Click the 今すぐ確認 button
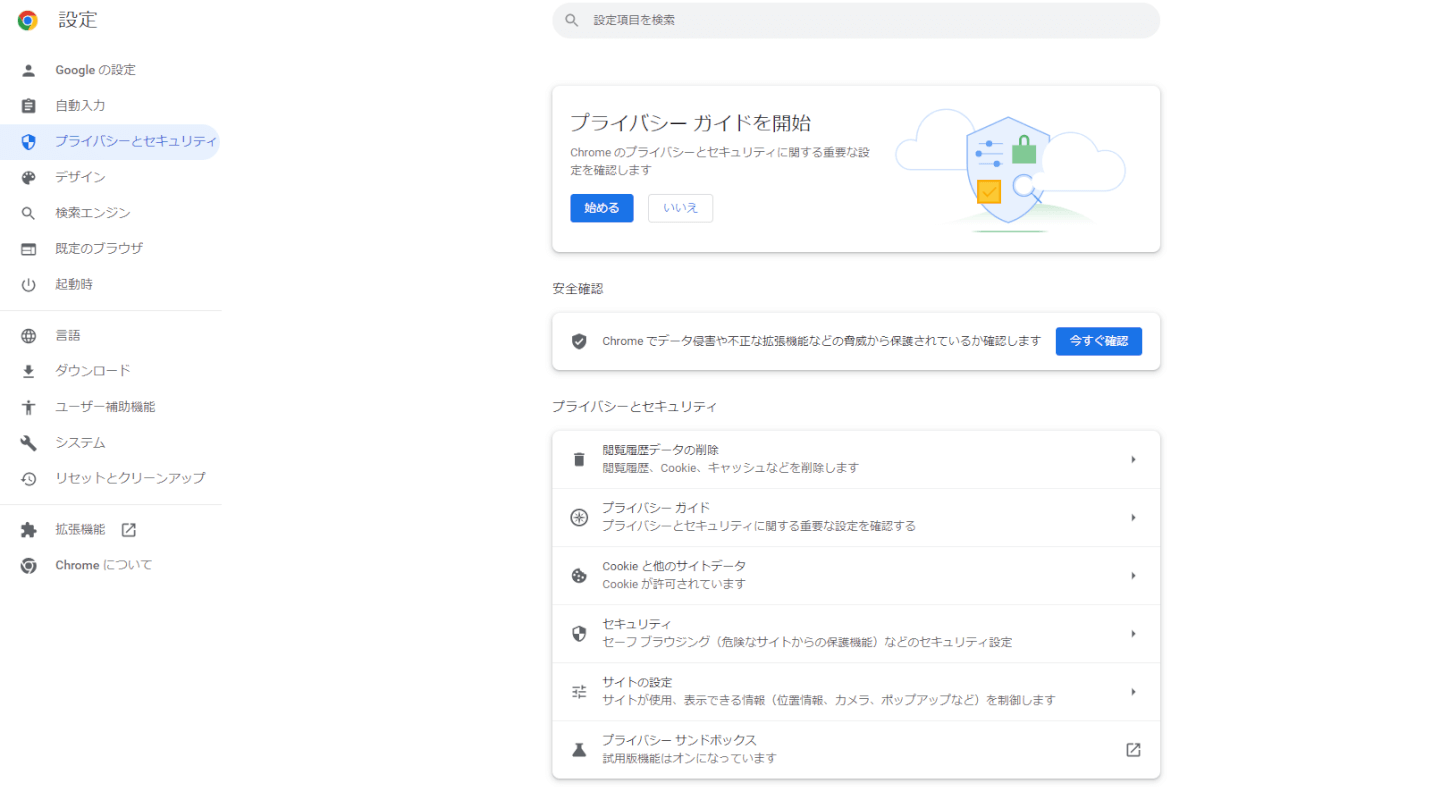The image size is (1432, 800). tap(1099, 341)
